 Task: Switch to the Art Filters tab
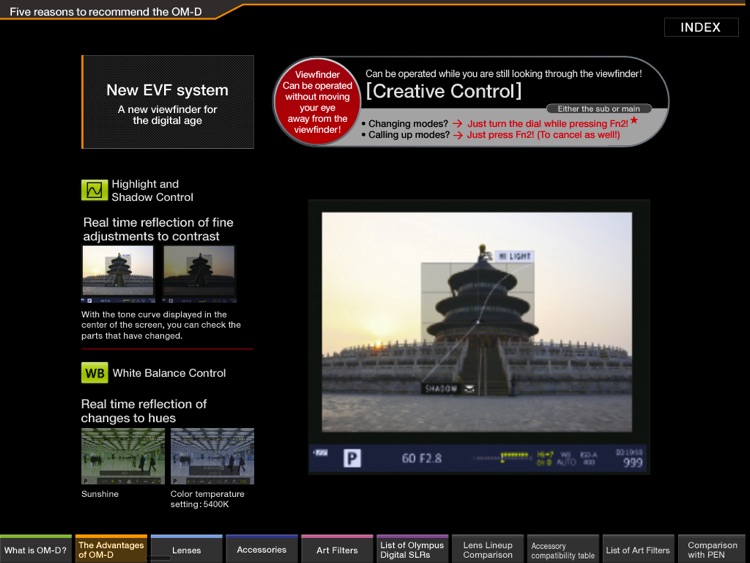click(x=337, y=549)
